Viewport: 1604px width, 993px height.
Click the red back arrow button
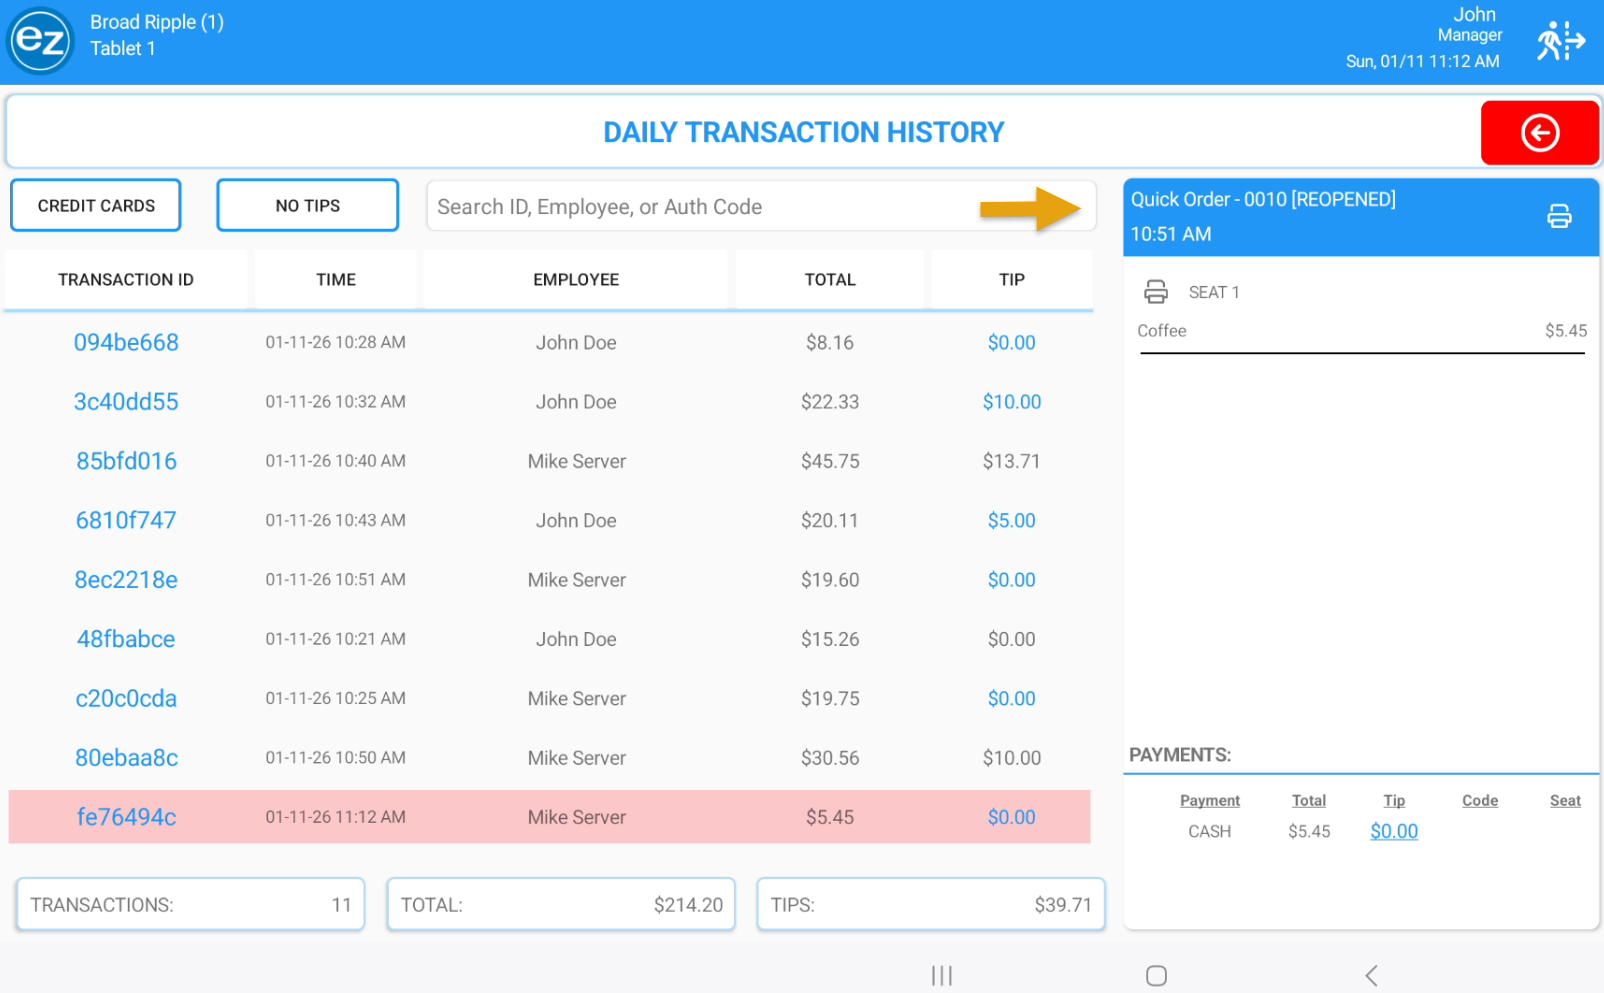tap(1539, 132)
